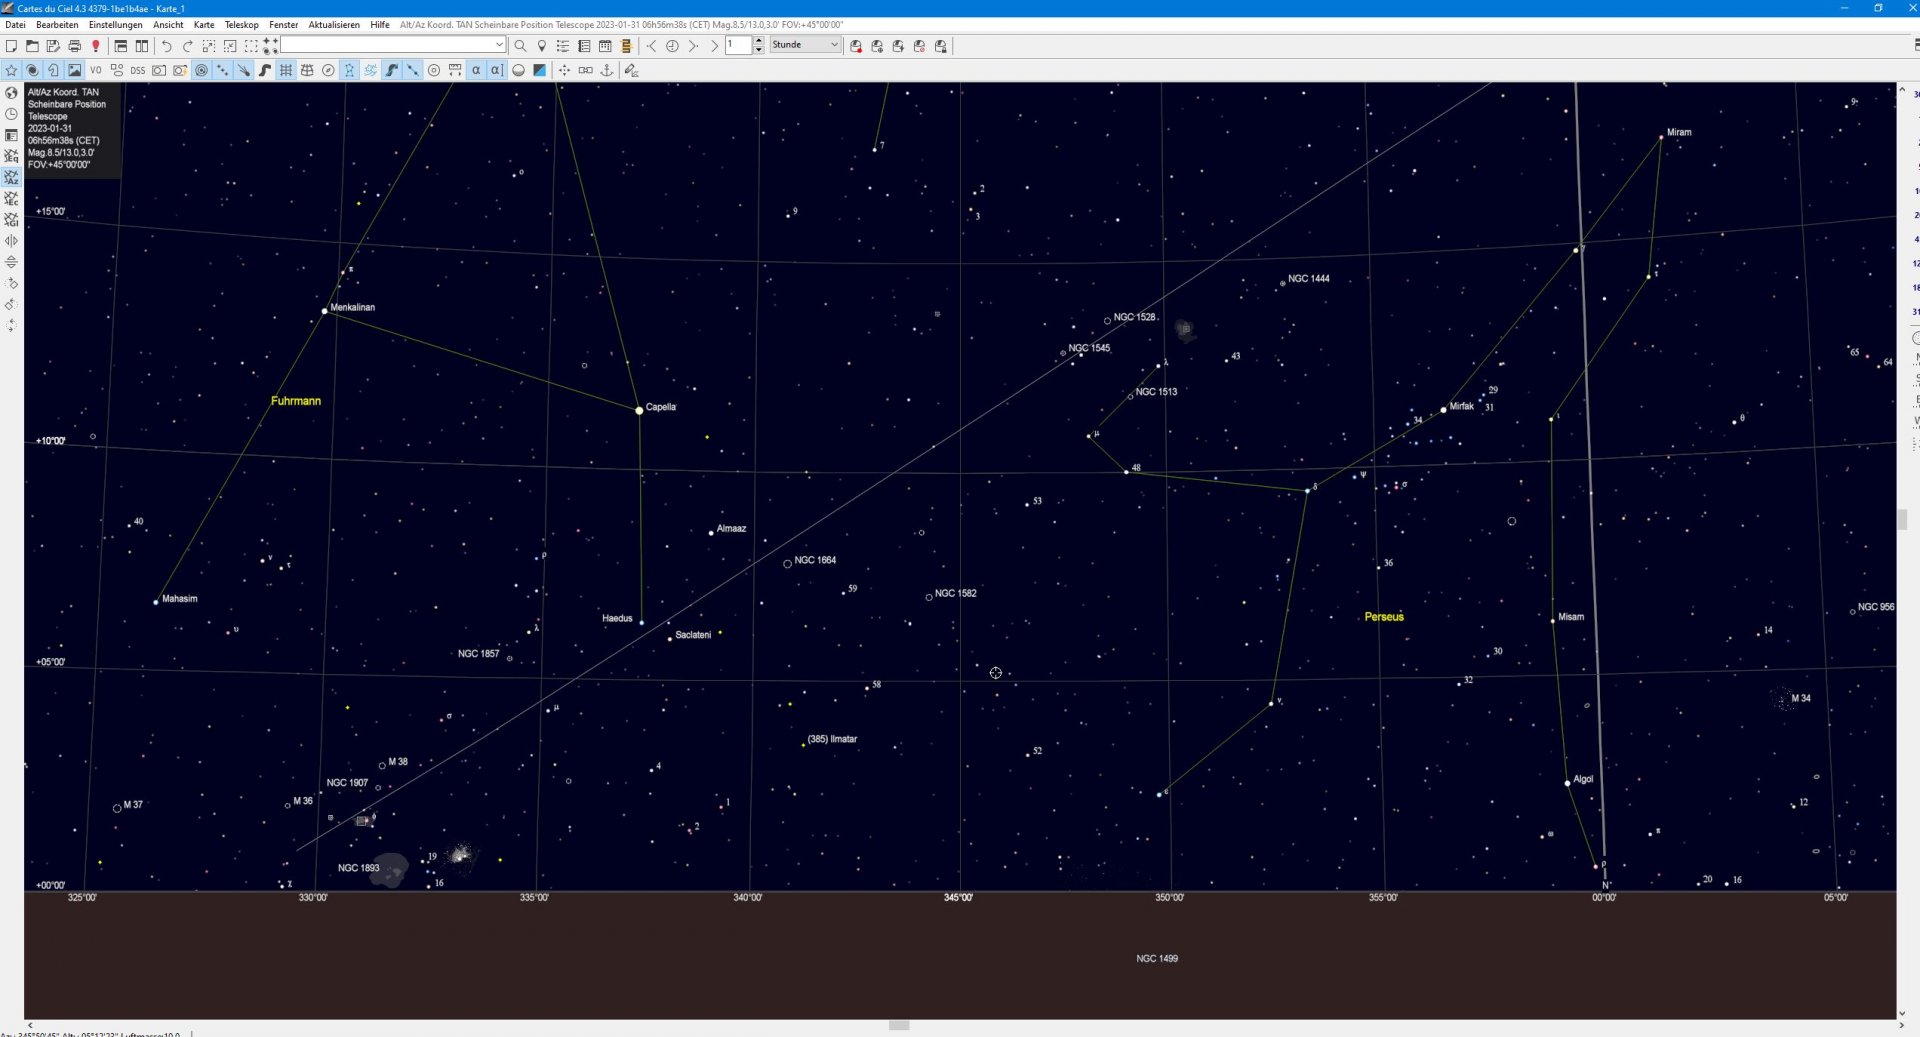Click the anchor track icon
Viewport: 1920px width, 1037px height.
tap(606, 70)
